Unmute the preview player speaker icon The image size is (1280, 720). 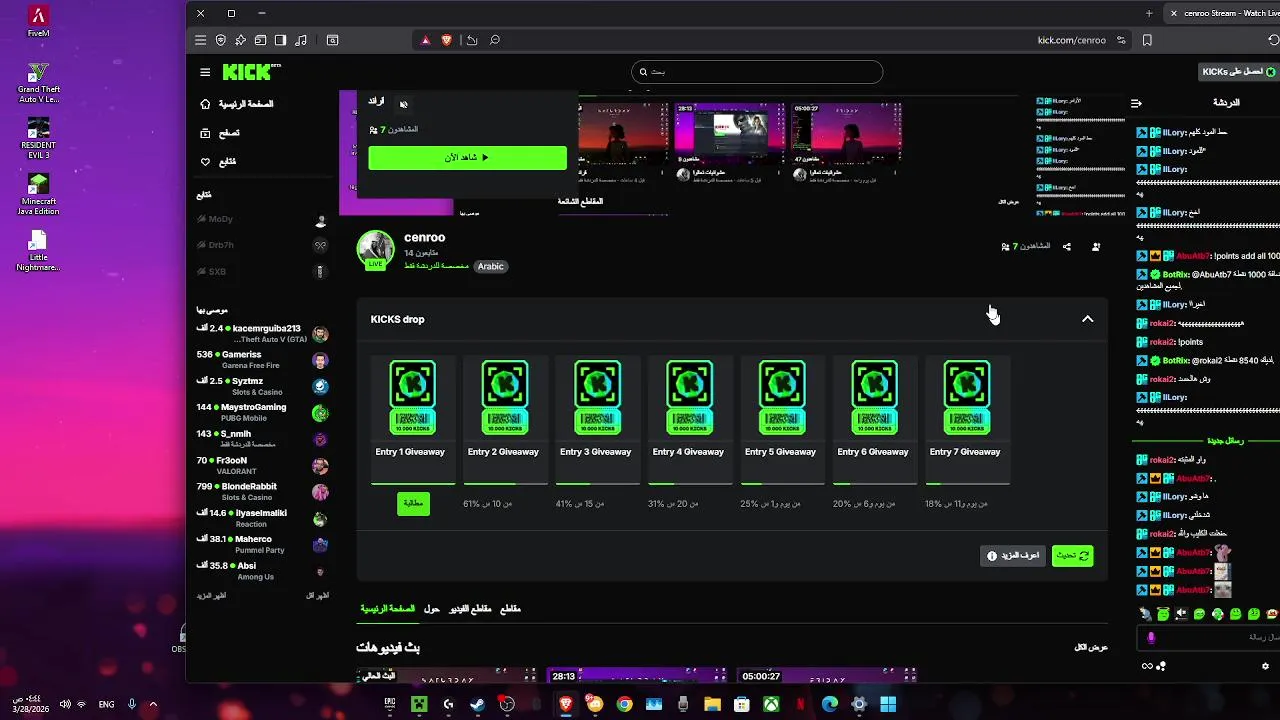click(x=404, y=104)
